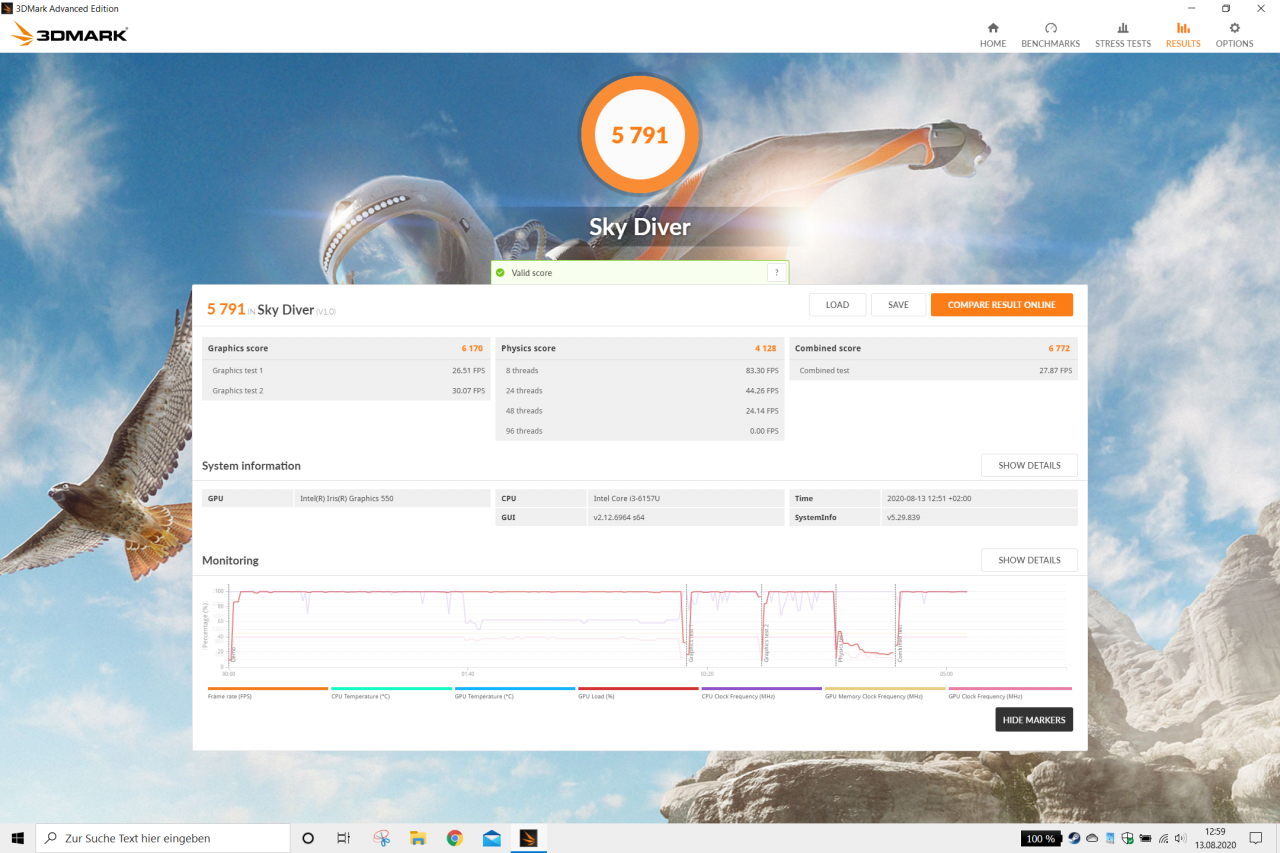The image size is (1280, 853).
Task: Click the Physics score value 4 128
Action: coord(765,348)
